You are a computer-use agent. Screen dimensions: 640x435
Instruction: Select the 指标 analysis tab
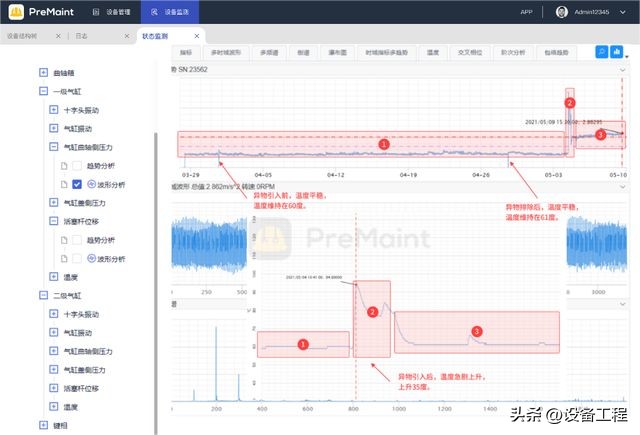coord(186,53)
